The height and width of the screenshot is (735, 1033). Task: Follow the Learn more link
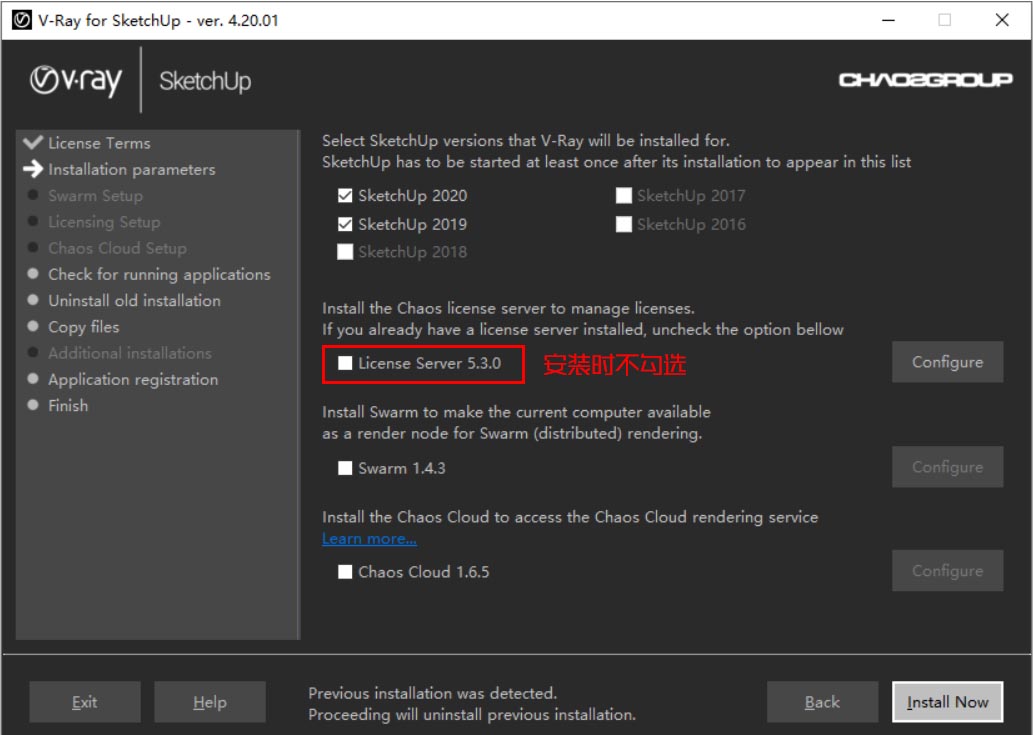(x=369, y=539)
